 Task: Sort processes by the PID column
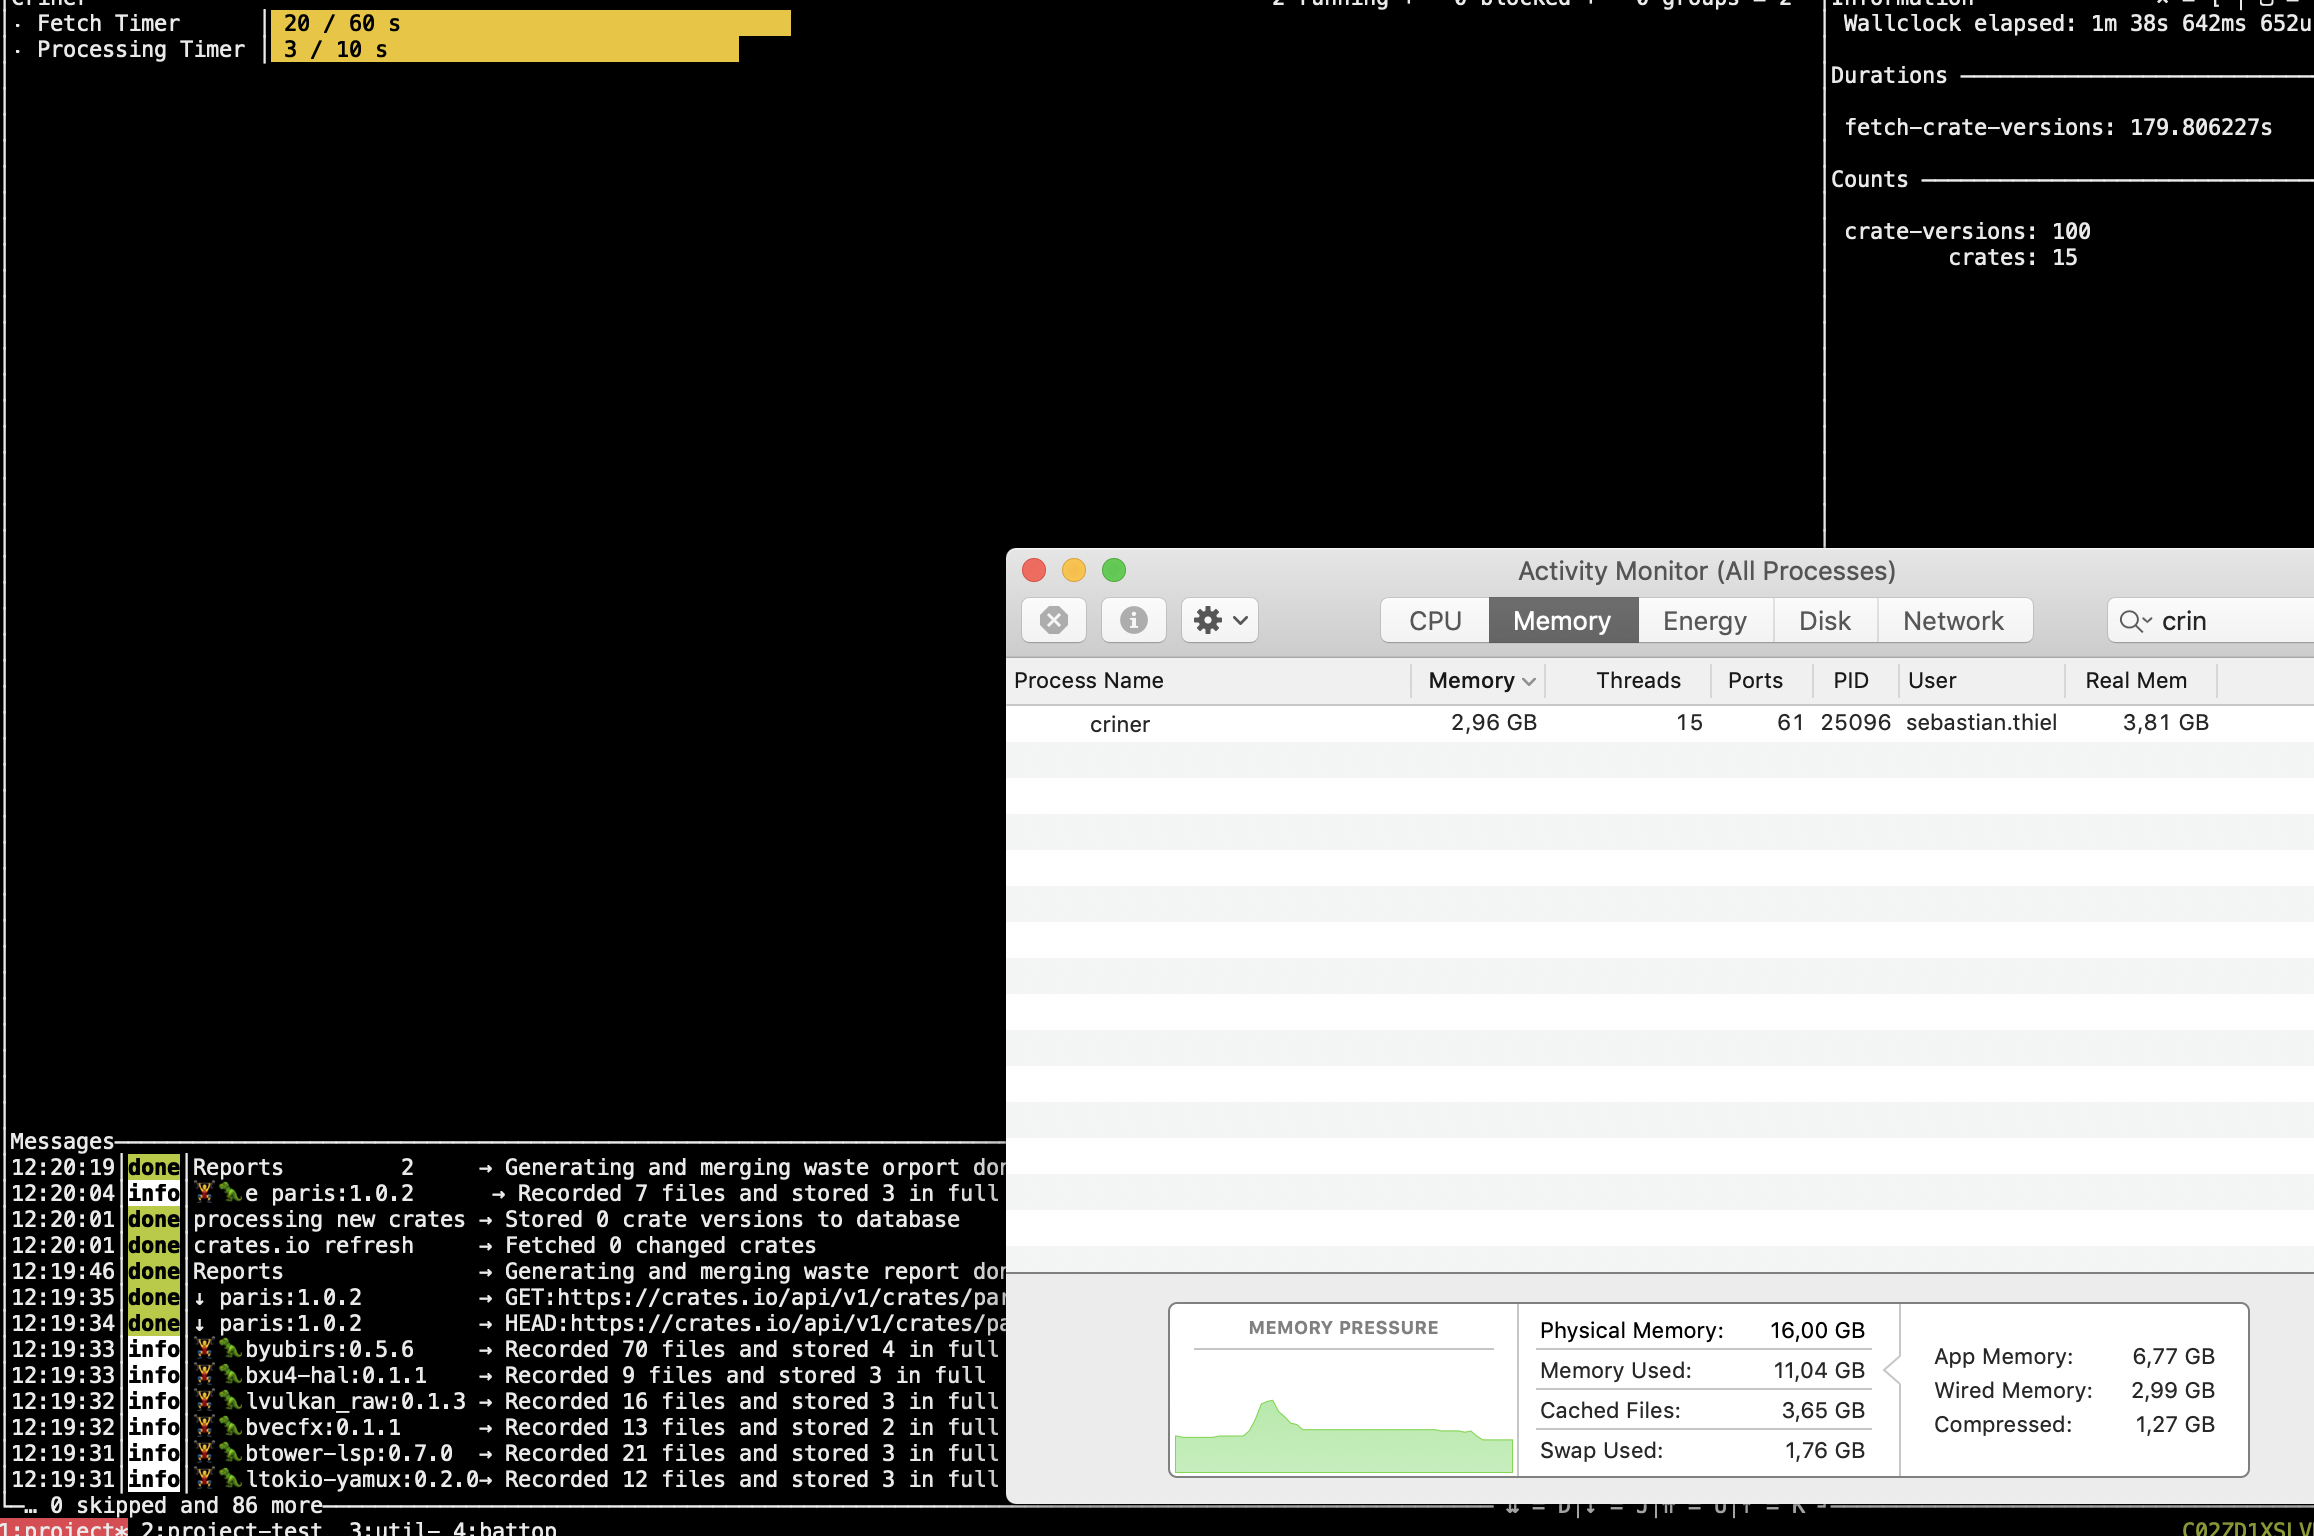(1850, 680)
